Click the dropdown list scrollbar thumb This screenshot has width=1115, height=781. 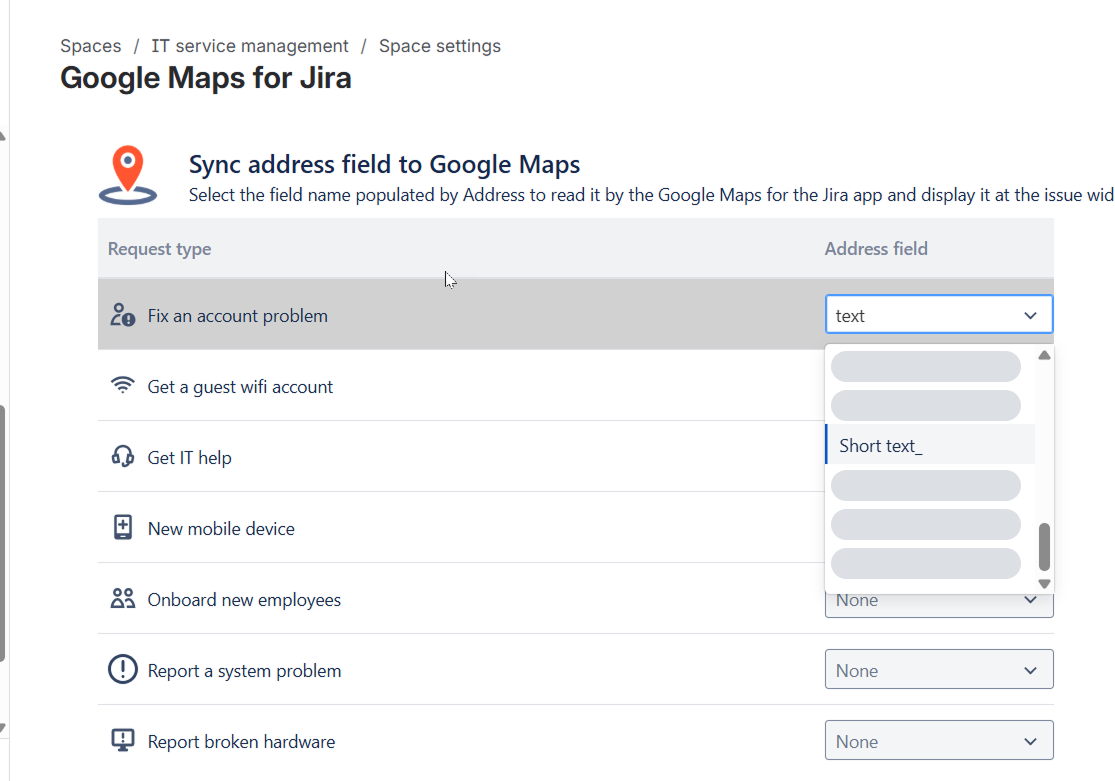point(1044,547)
